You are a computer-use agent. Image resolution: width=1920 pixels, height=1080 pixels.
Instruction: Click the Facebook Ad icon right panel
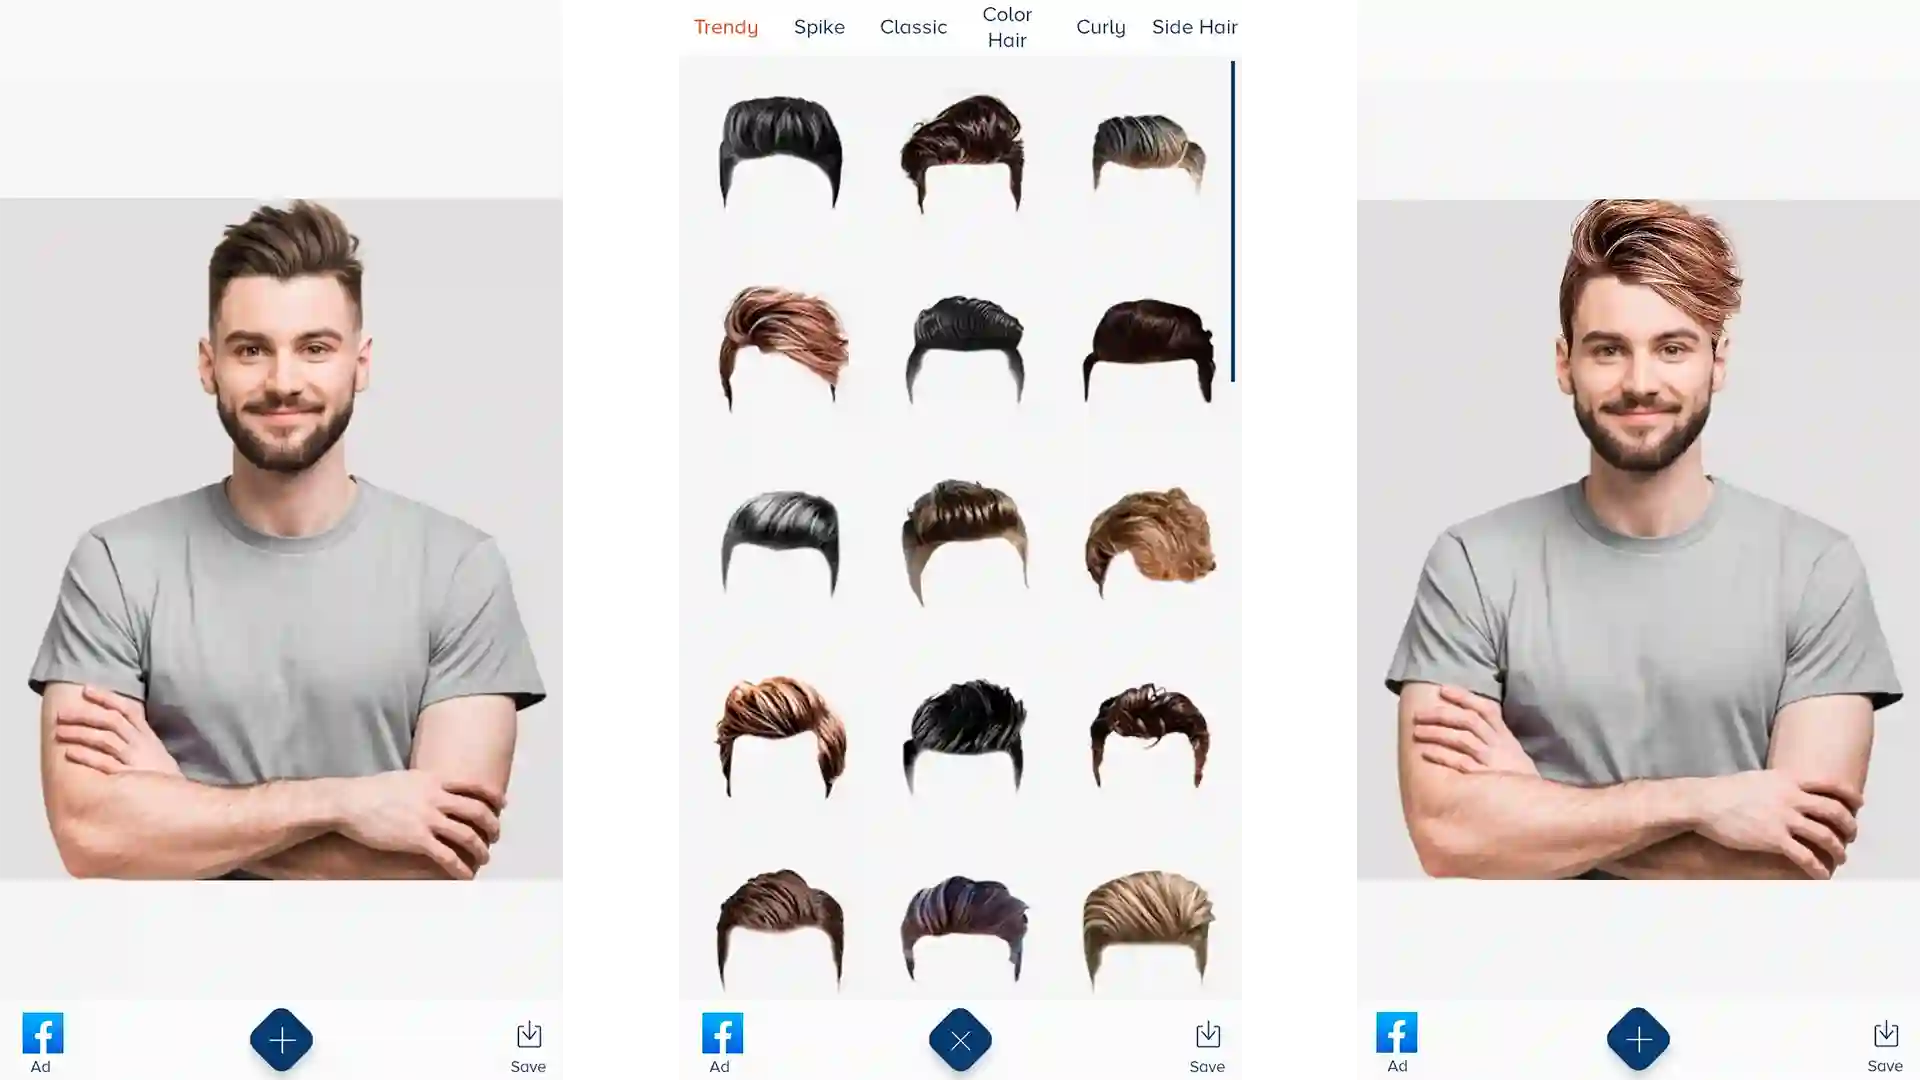click(1398, 1042)
